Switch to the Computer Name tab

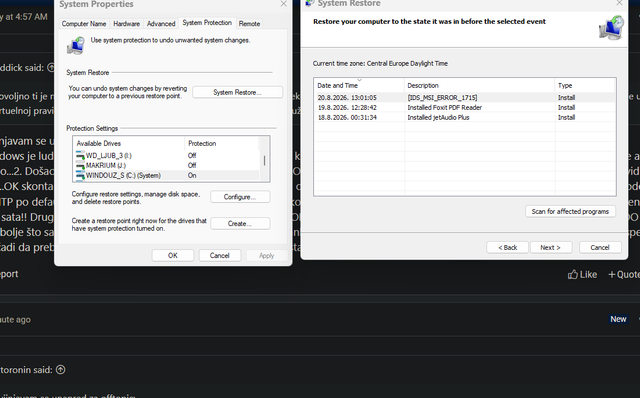click(x=84, y=24)
